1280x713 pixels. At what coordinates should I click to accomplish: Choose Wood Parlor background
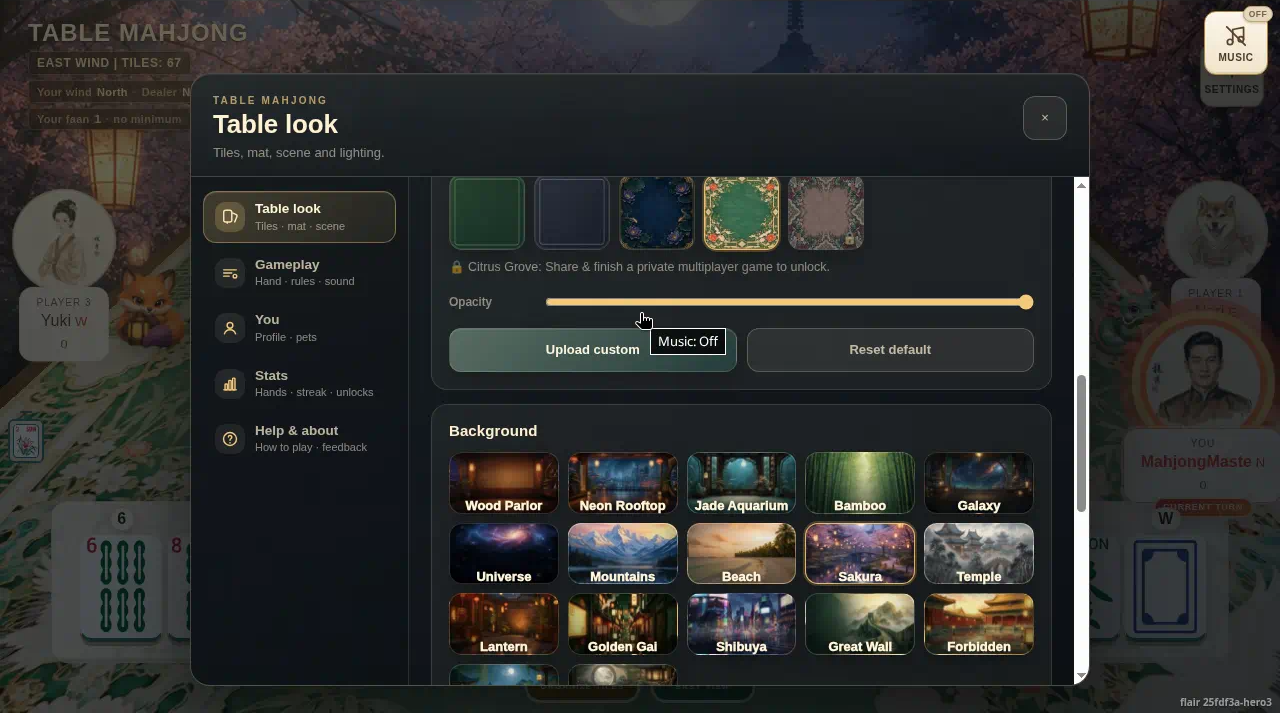504,483
